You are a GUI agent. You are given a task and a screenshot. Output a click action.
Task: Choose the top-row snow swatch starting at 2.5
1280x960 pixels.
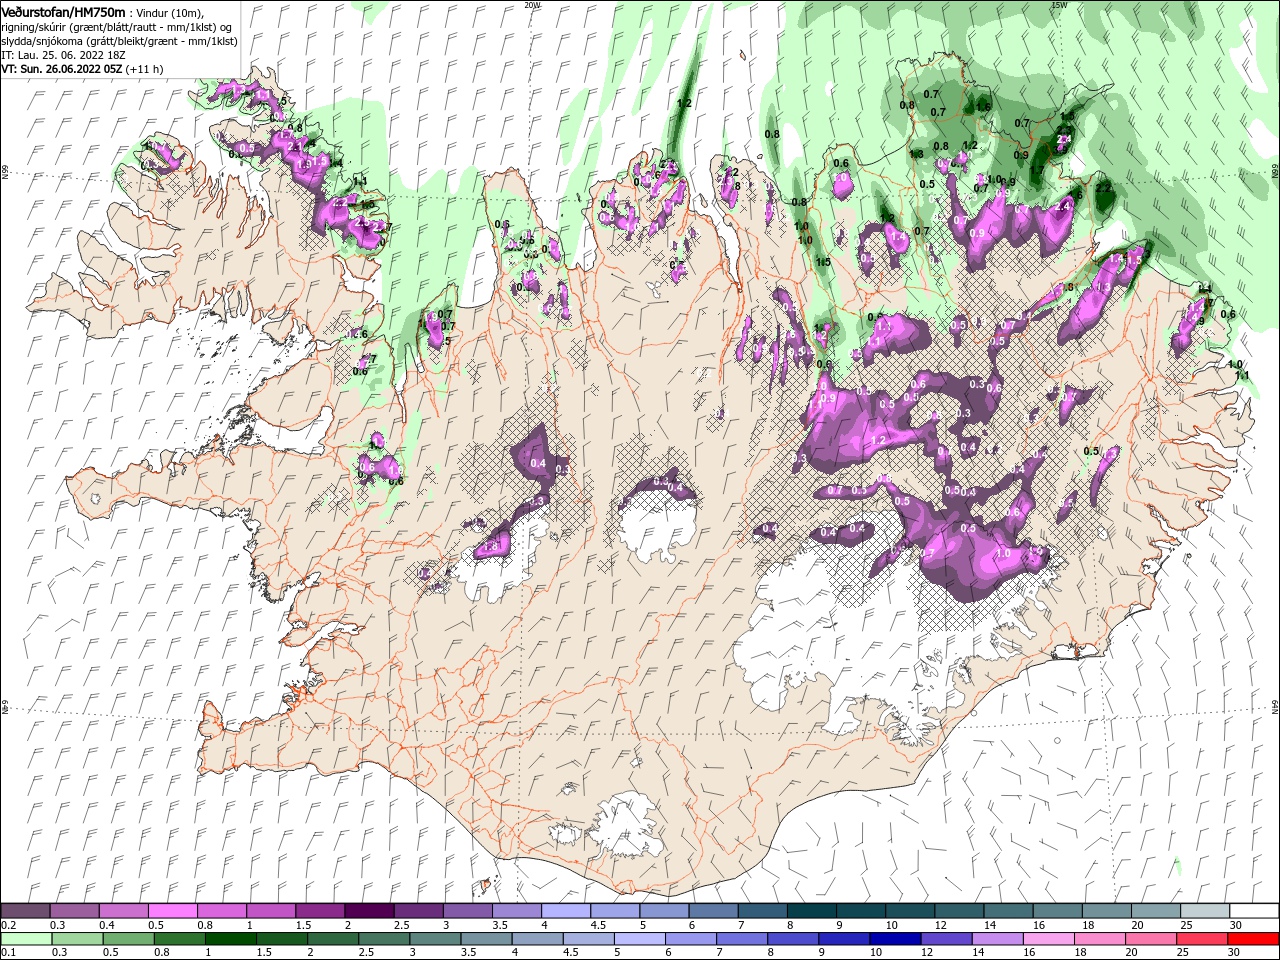418,911
